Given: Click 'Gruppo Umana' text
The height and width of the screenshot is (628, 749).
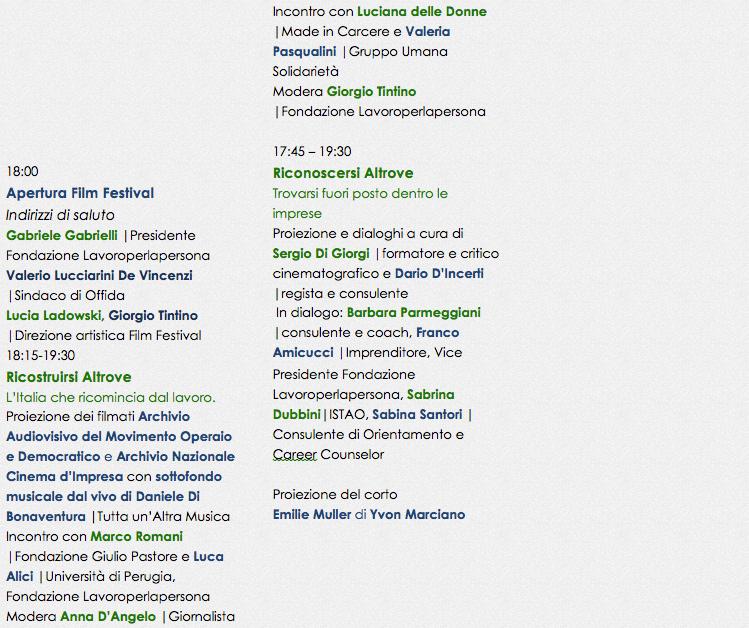Looking at the screenshot, I should click(398, 52).
